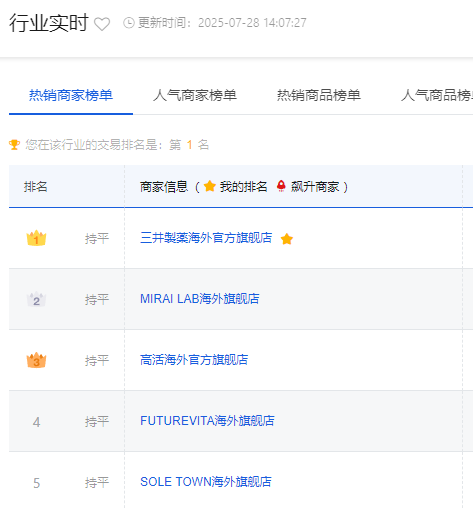
Task: Click the star 我的排名 legend icon
Action: tap(210, 186)
